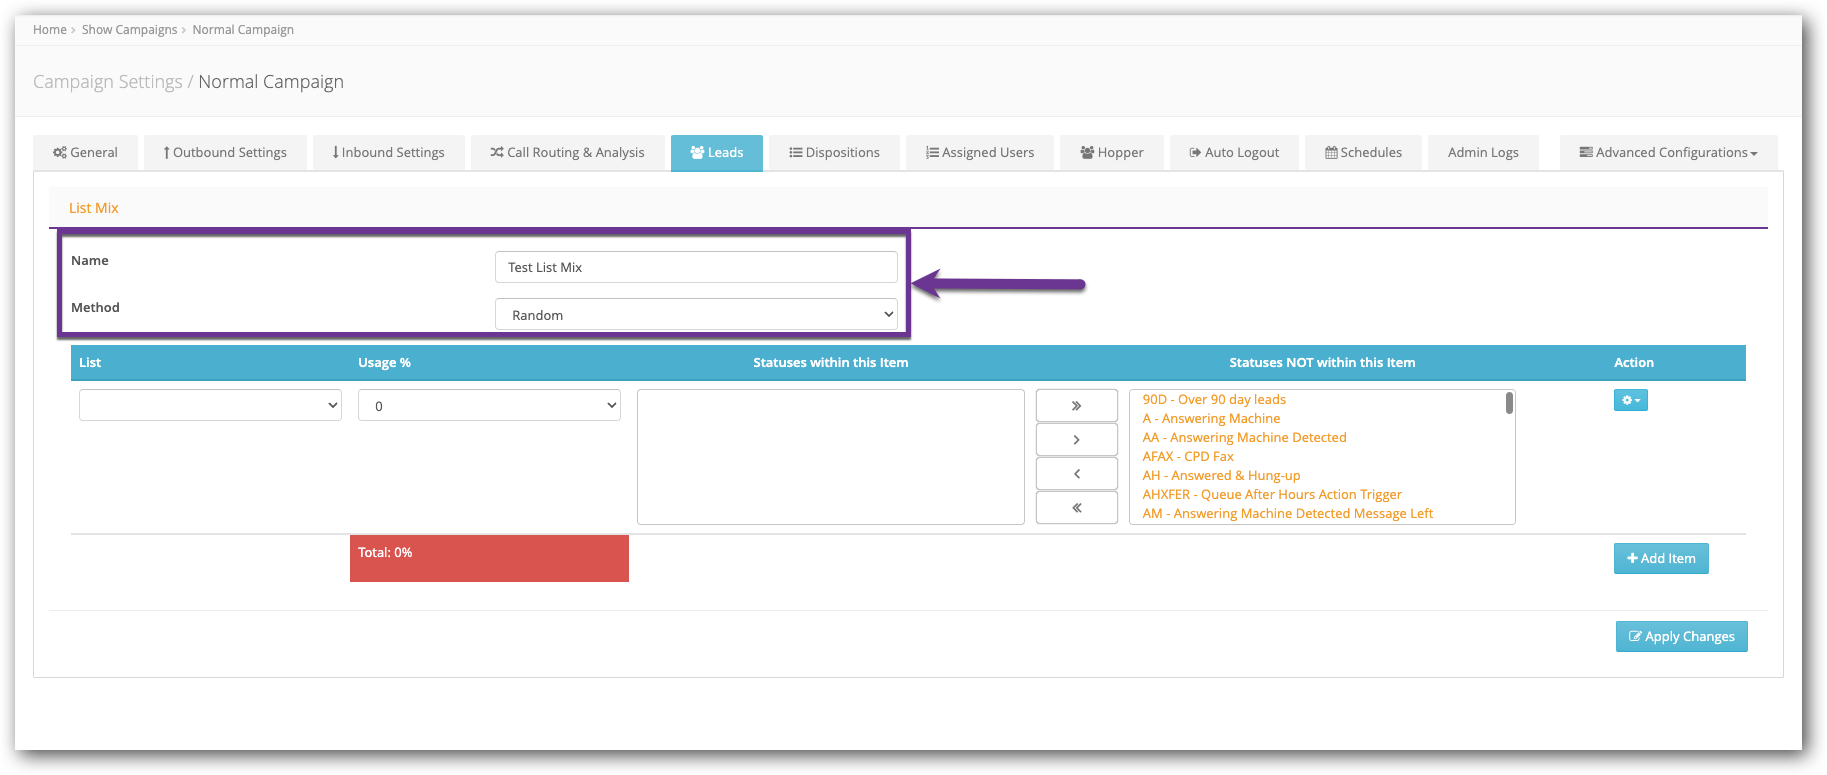The width and height of the screenshot is (1827, 775).
Task: Click the Apply Changes button
Action: coord(1681,636)
